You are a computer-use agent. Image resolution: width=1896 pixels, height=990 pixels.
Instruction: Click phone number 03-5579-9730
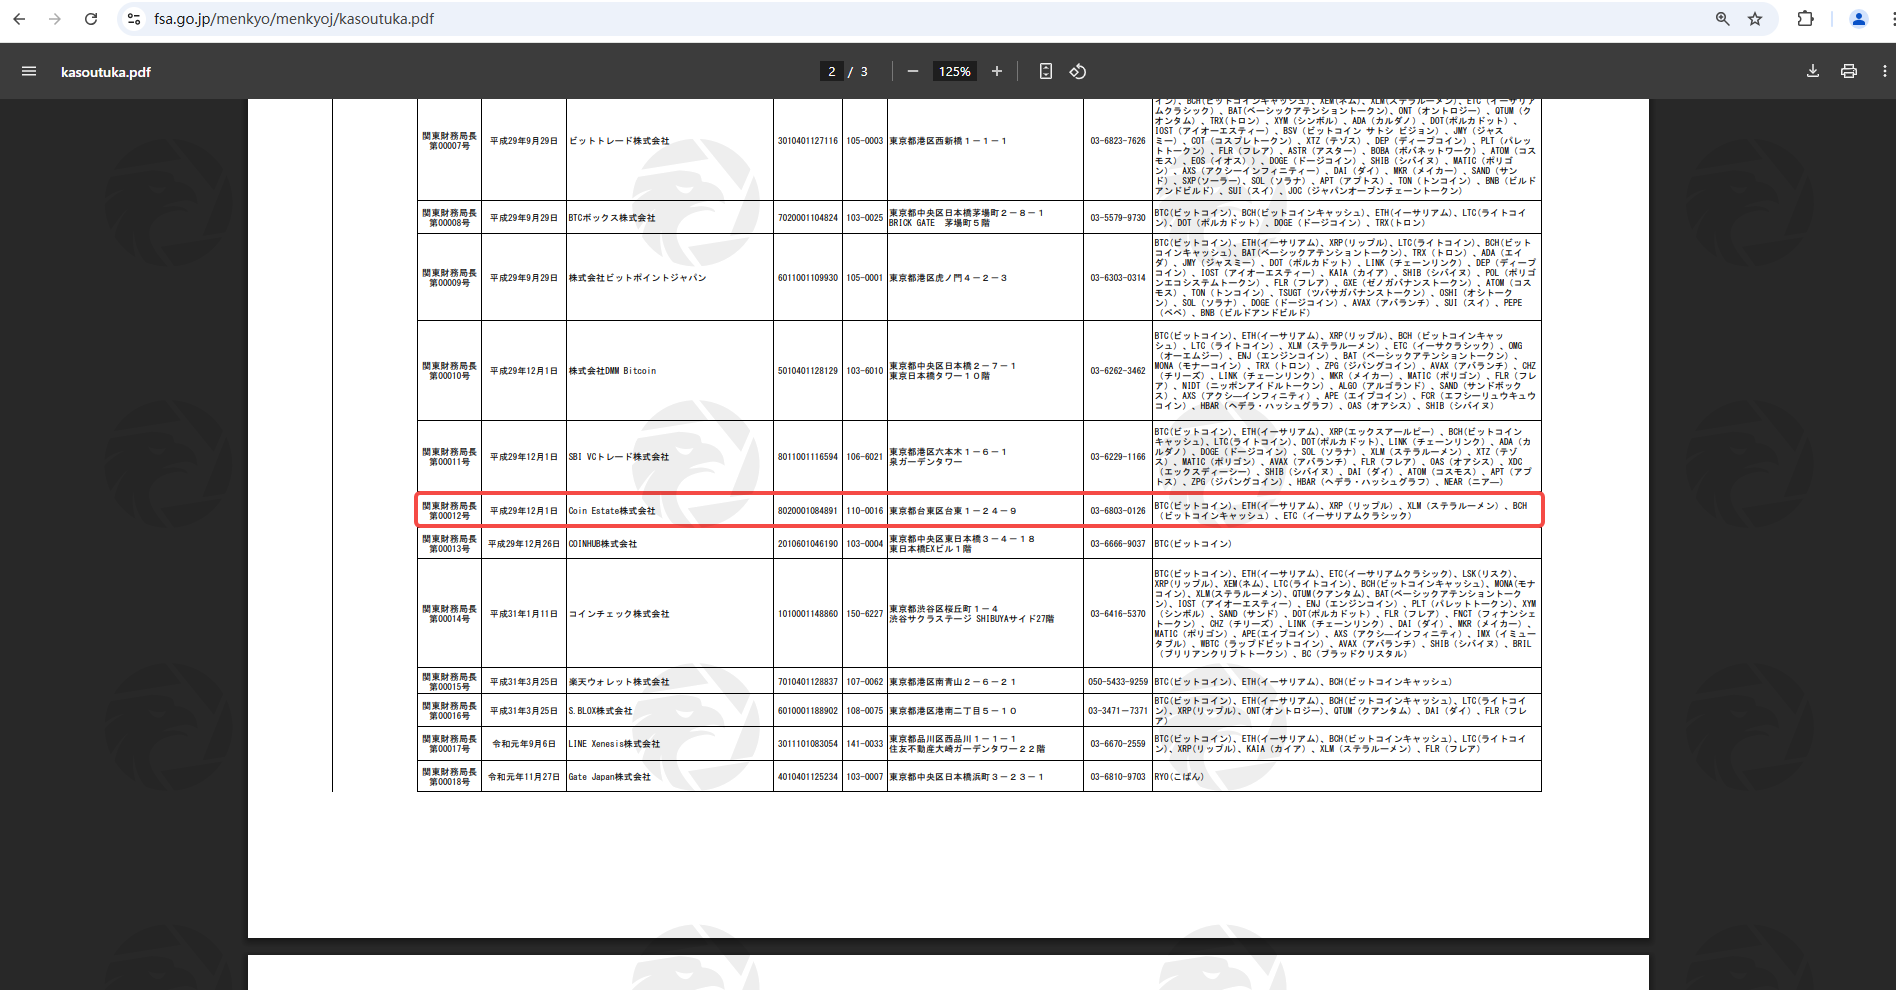pyautogui.click(x=1118, y=218)
